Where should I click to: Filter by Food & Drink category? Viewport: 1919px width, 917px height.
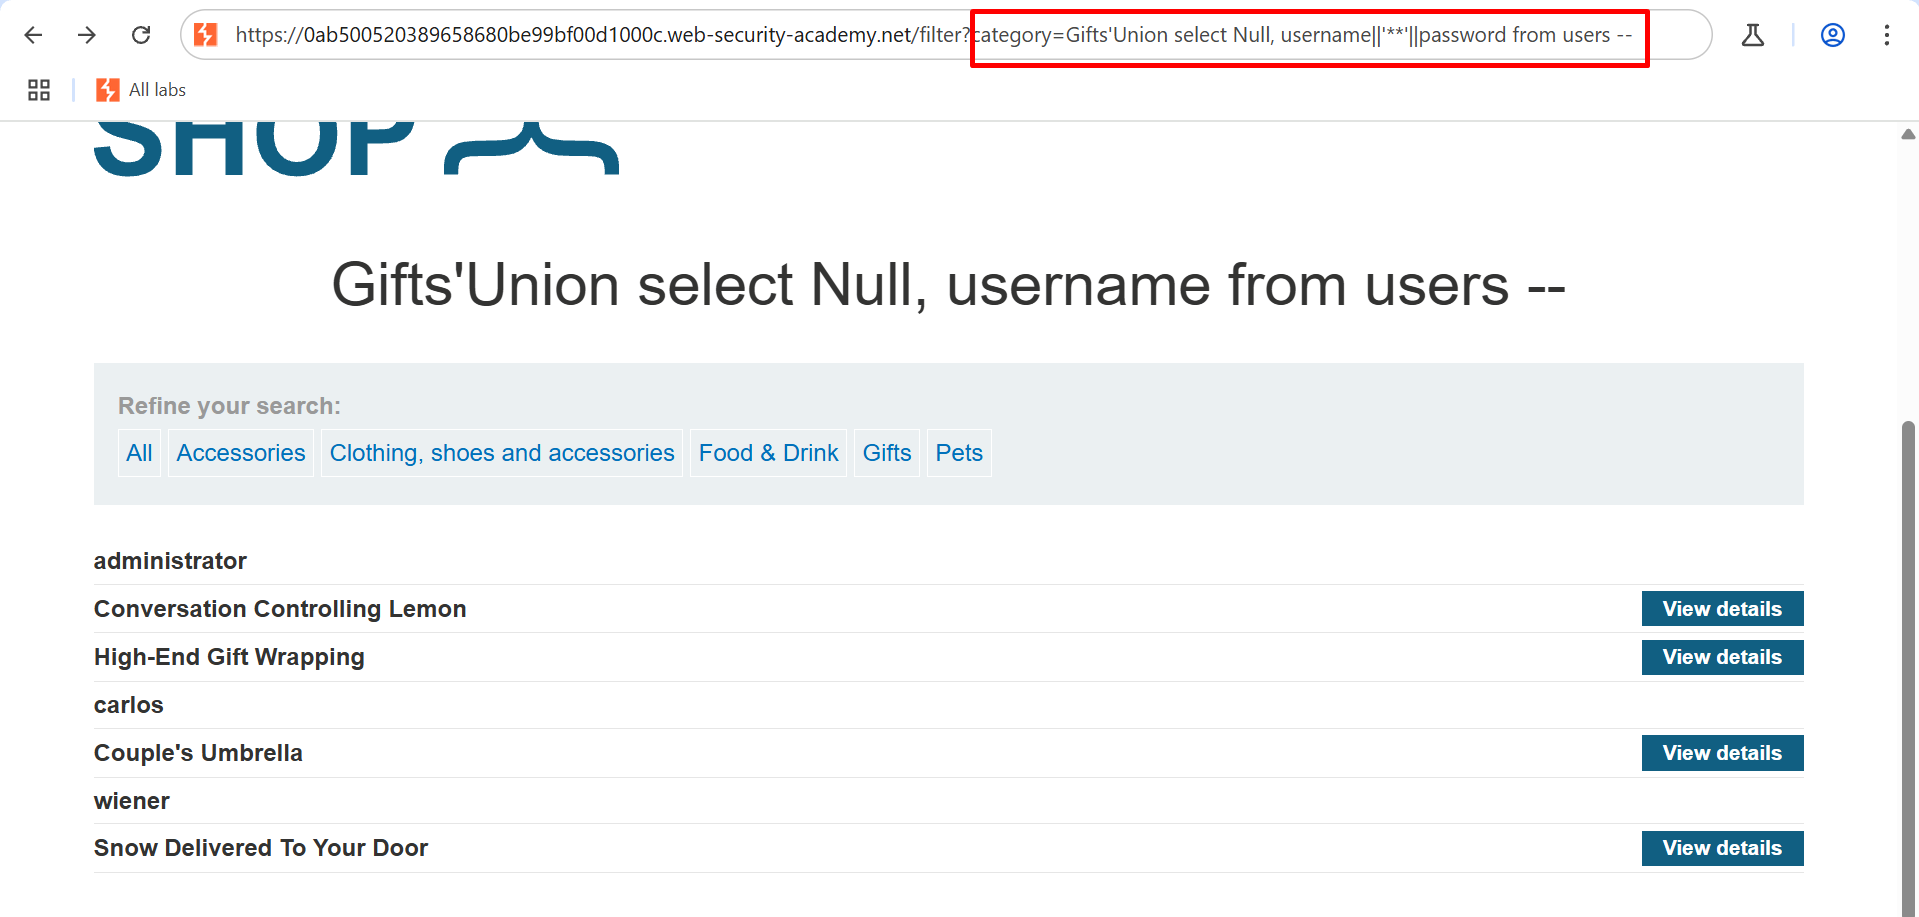(x=768, y=453)
